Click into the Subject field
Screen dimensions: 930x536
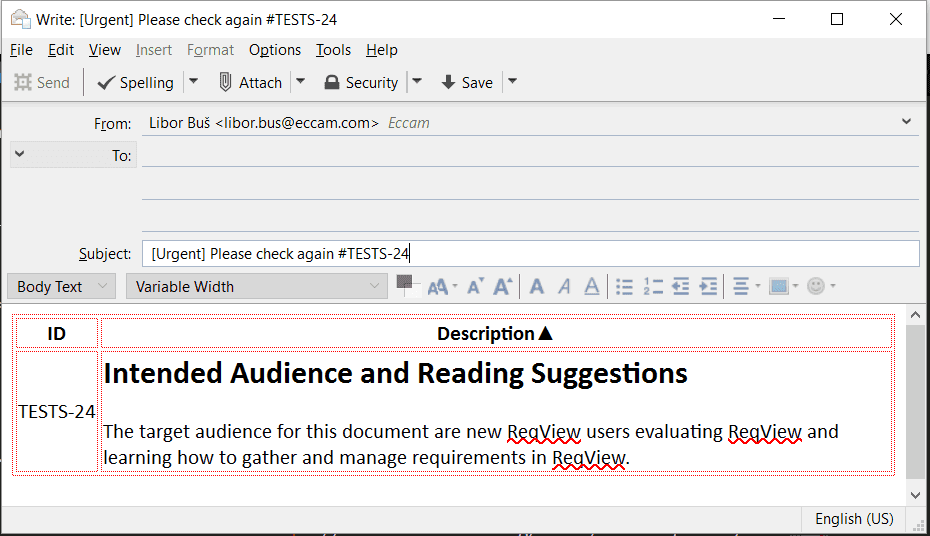530,253
